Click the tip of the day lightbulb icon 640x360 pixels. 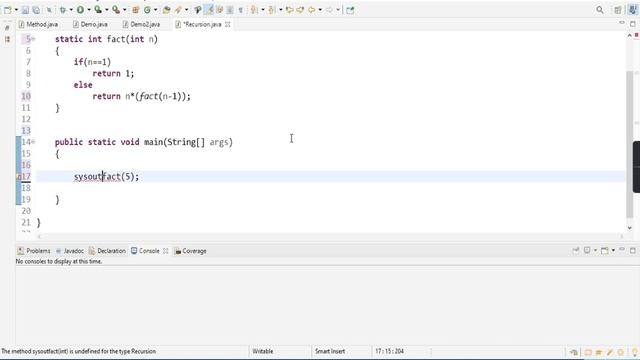pos(635,352)
